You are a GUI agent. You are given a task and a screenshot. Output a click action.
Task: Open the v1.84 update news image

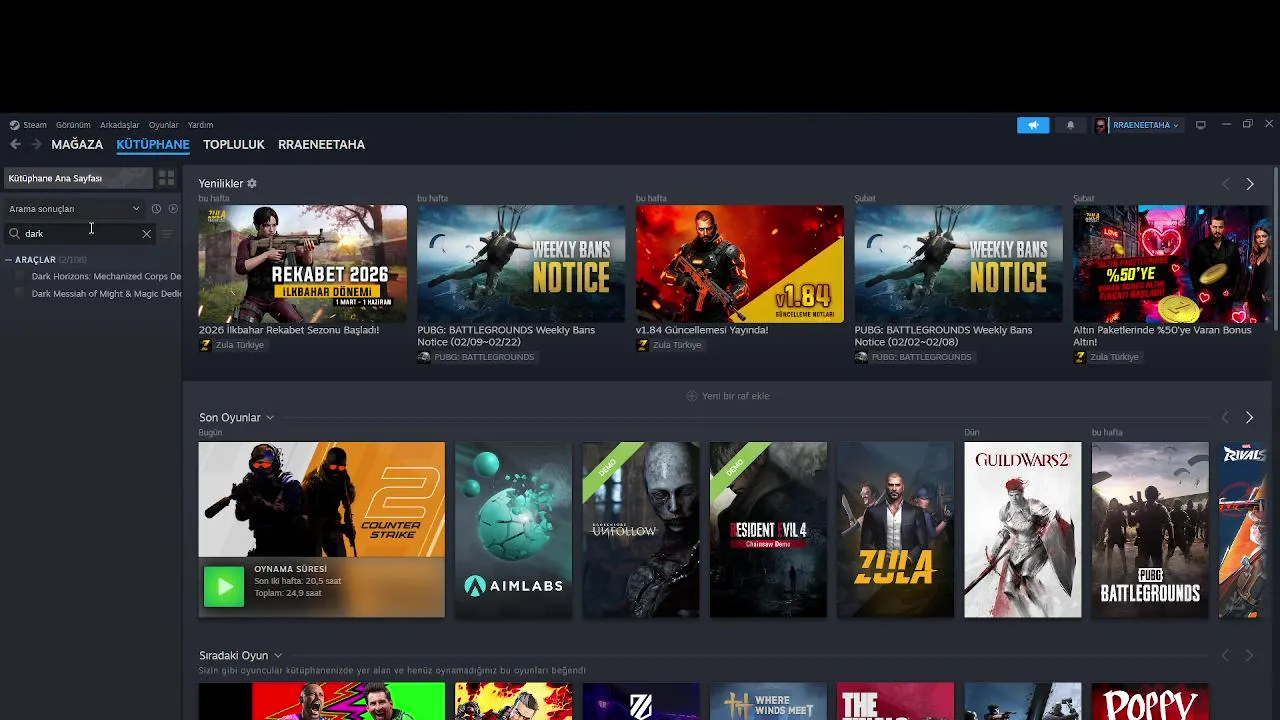pos(740,264)
